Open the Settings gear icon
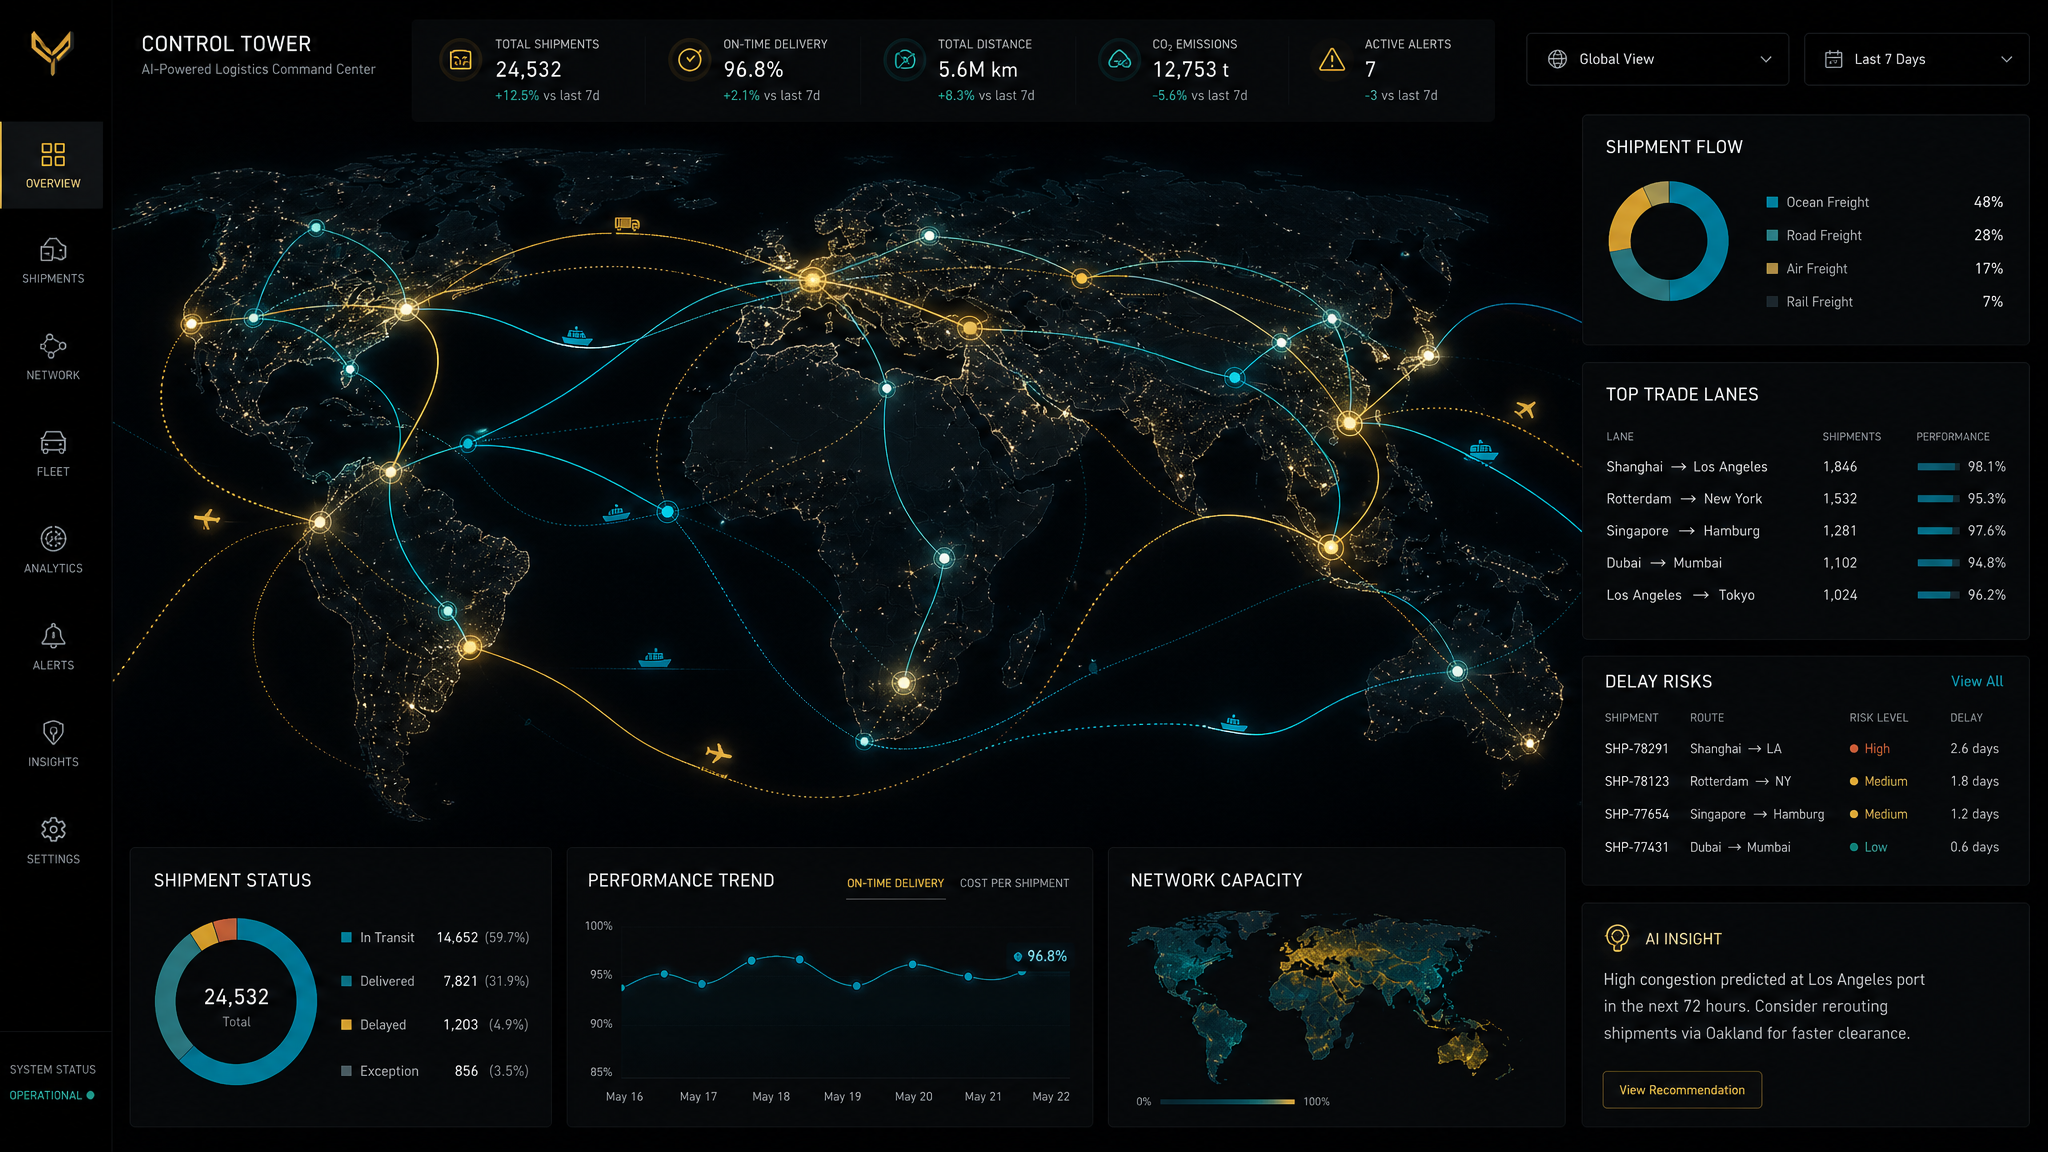 [53, 829]
